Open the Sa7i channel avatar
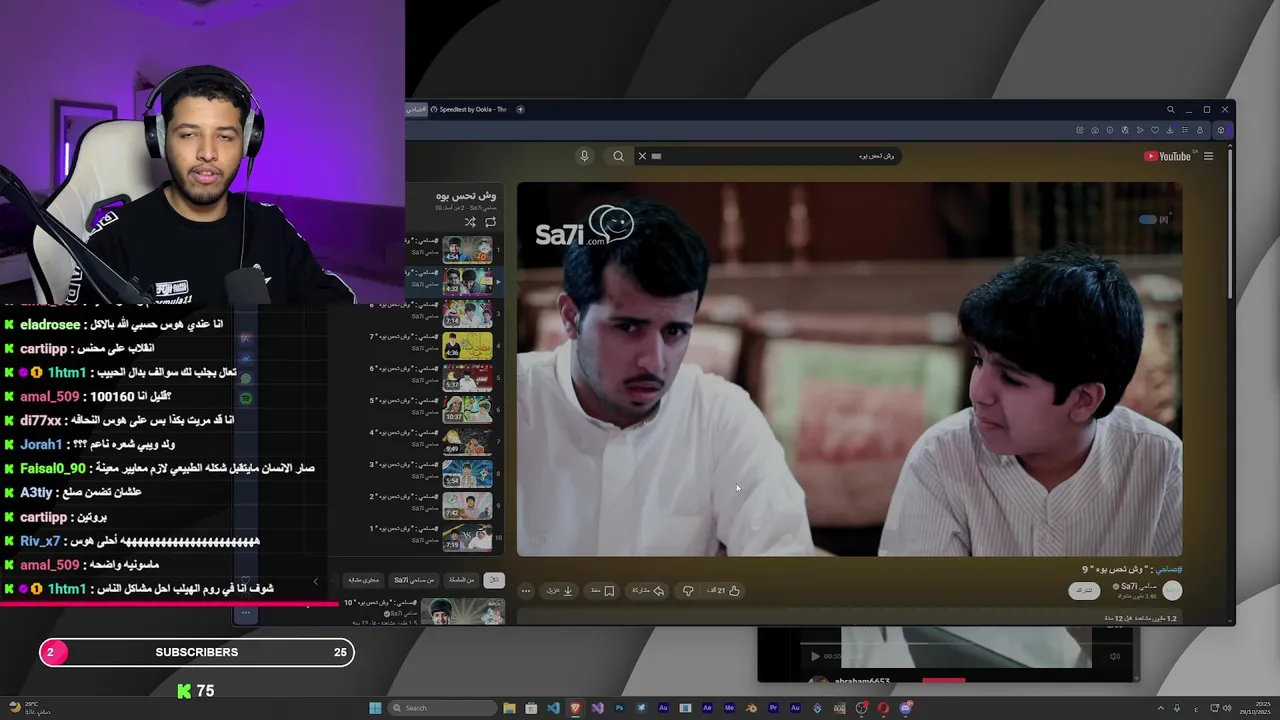This screenshot has height=720, width=1280. click(x=1172, y=590)
